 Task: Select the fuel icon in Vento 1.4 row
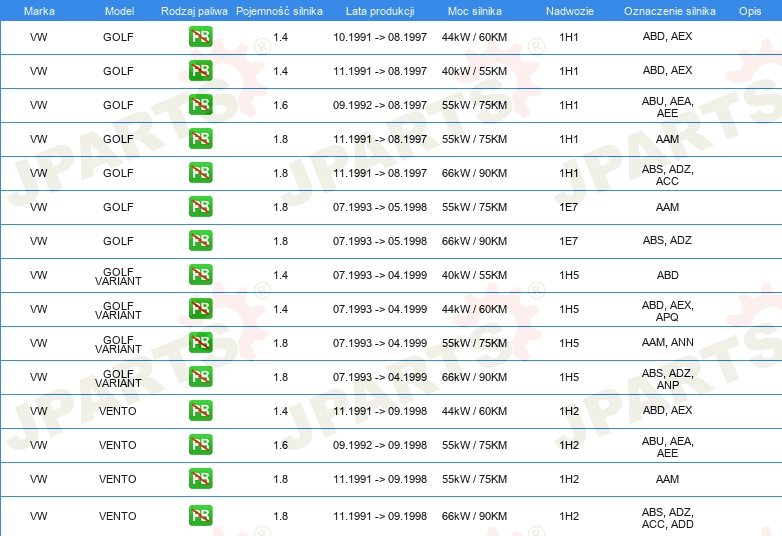[x=200, y=410]
